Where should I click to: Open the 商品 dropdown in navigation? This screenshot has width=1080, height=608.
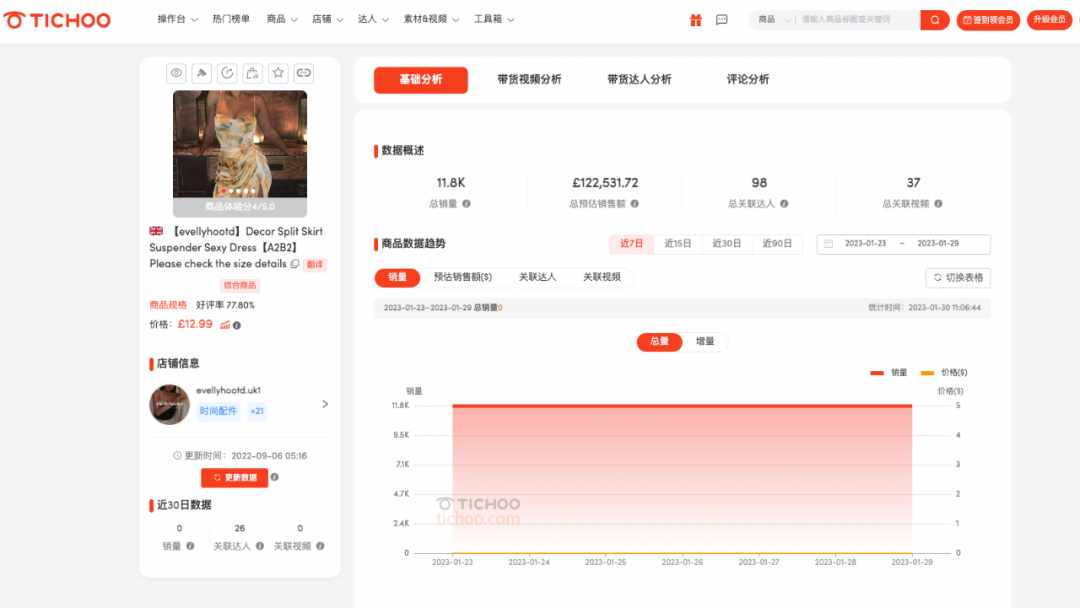click(282, 19)
